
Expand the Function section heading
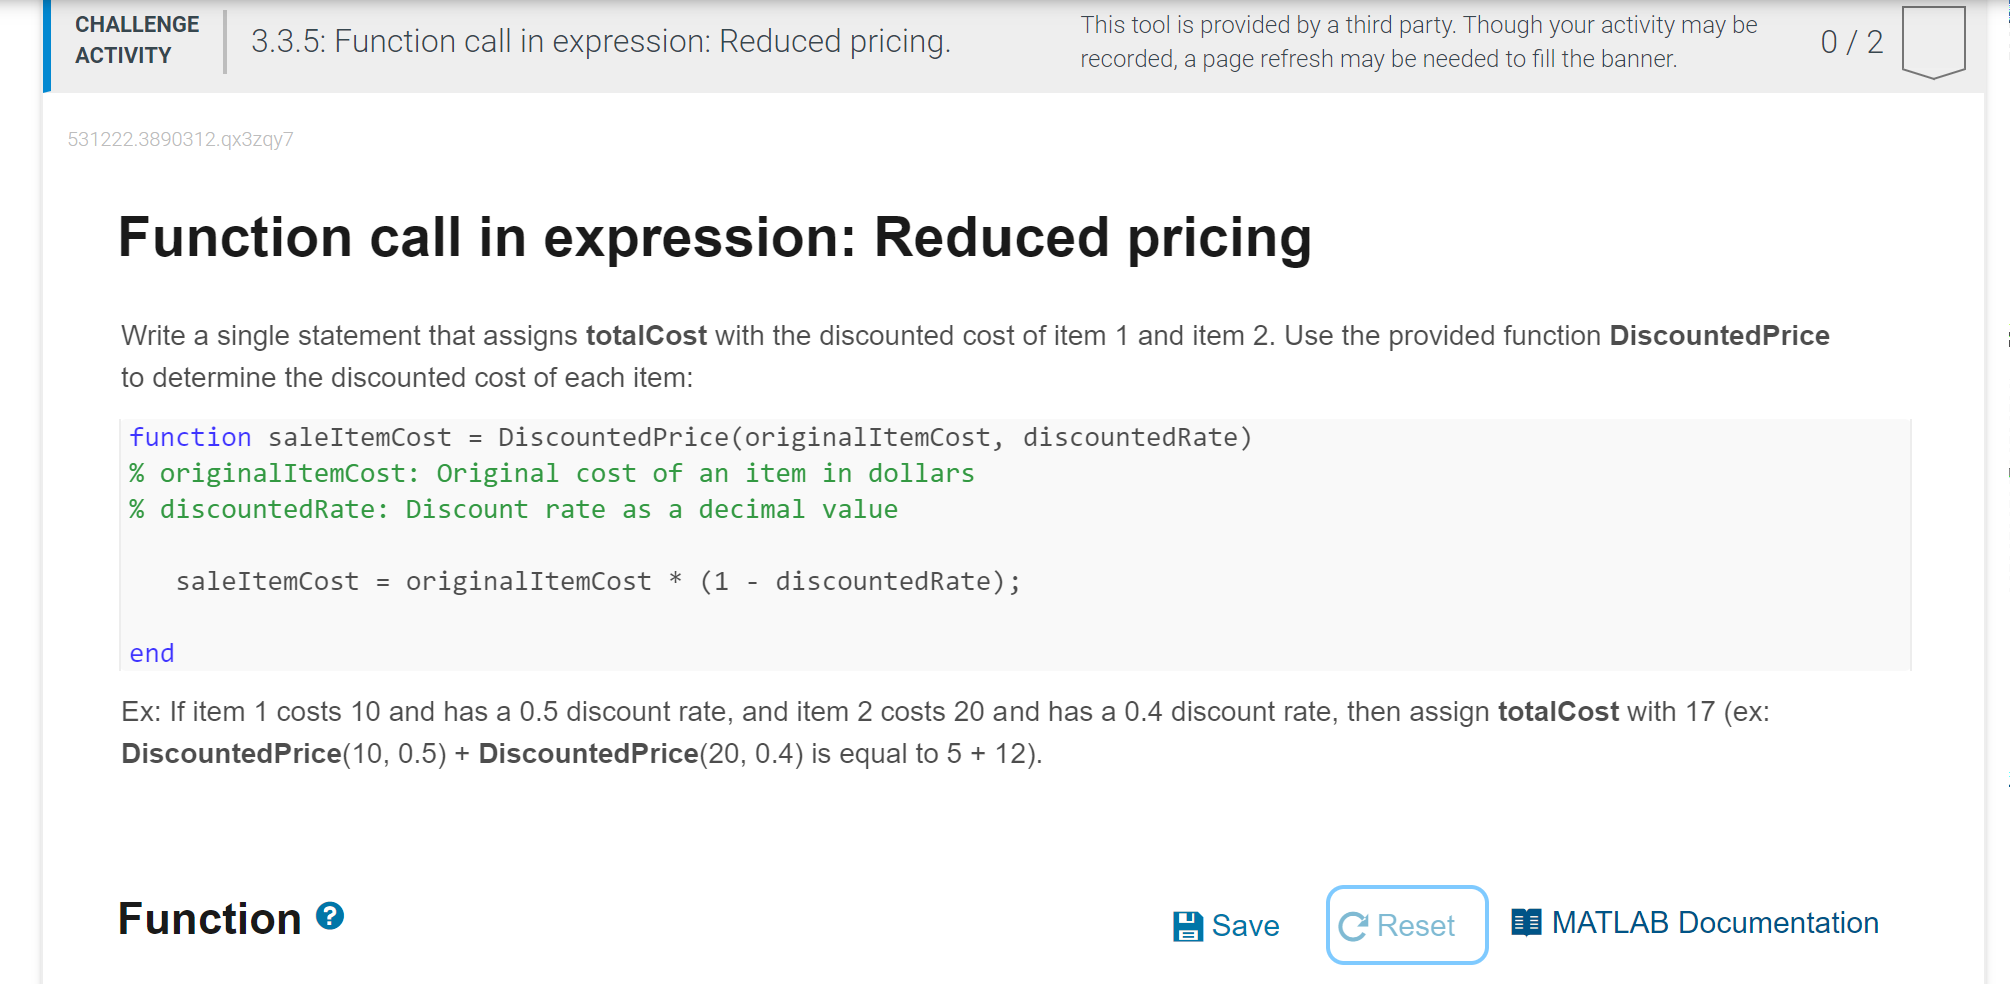[x=210, y=920]
